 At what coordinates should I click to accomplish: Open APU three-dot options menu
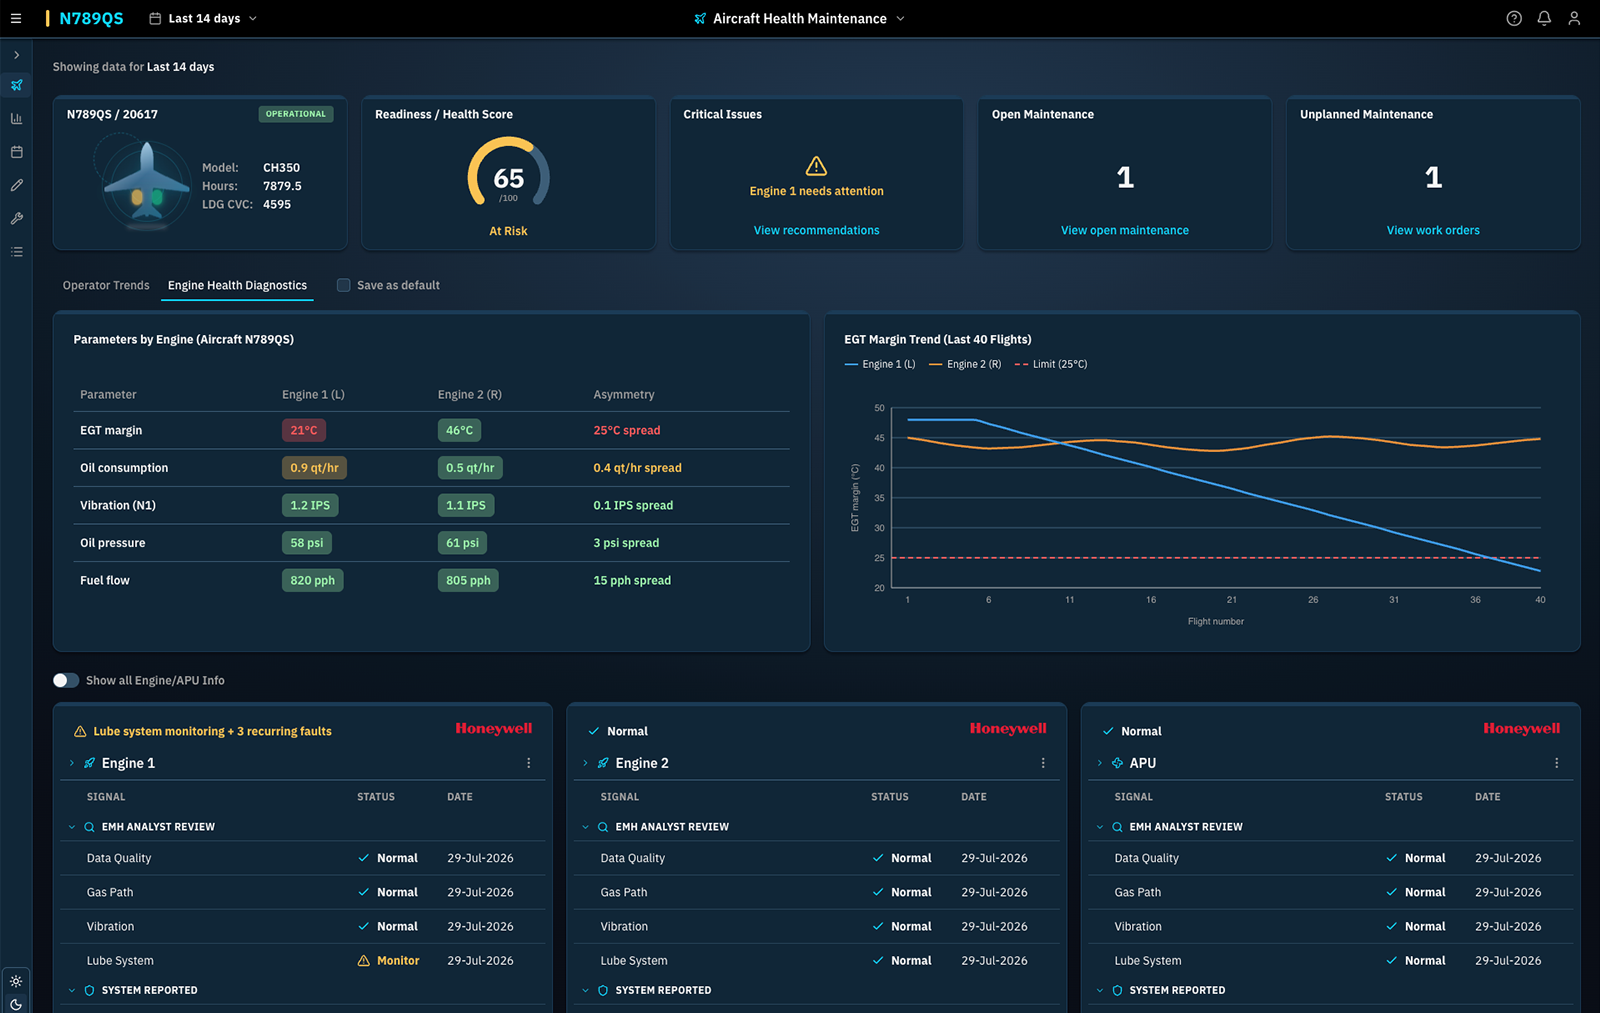coord(1557,763)
